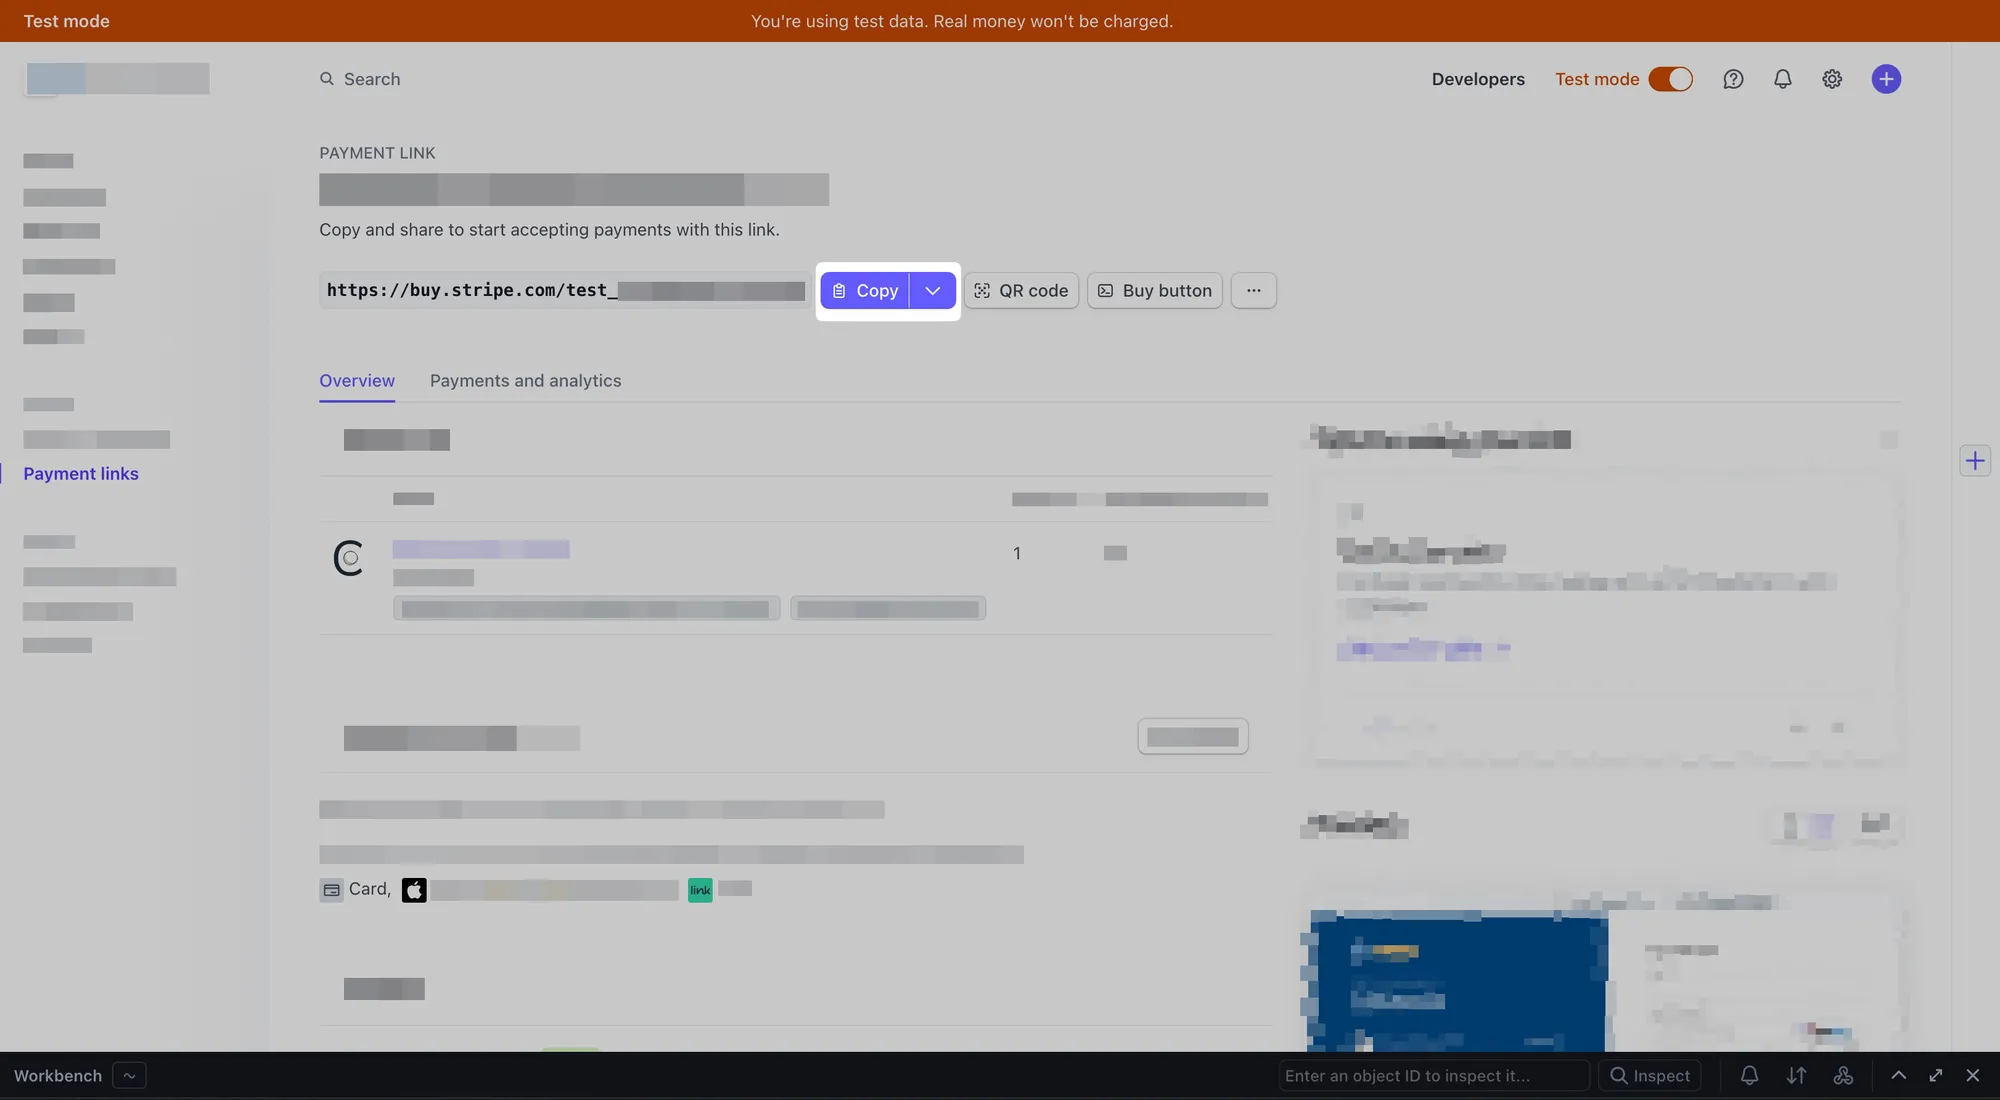This screenshot has width=2000, height=1100.
Task: Click the payment link URL text
Action: coord(565,291)
